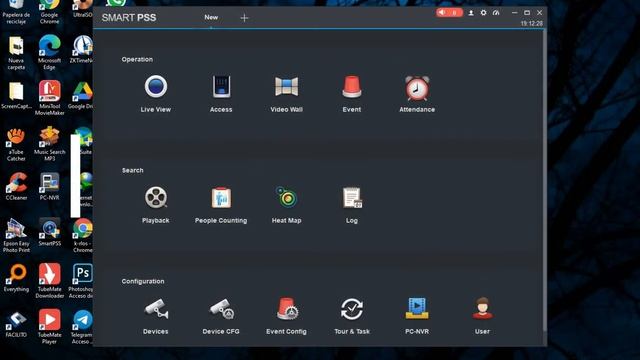Screen dimensions: 640x360
Task: Select Photoshop desktop shortcut
Action: [82, 281]
